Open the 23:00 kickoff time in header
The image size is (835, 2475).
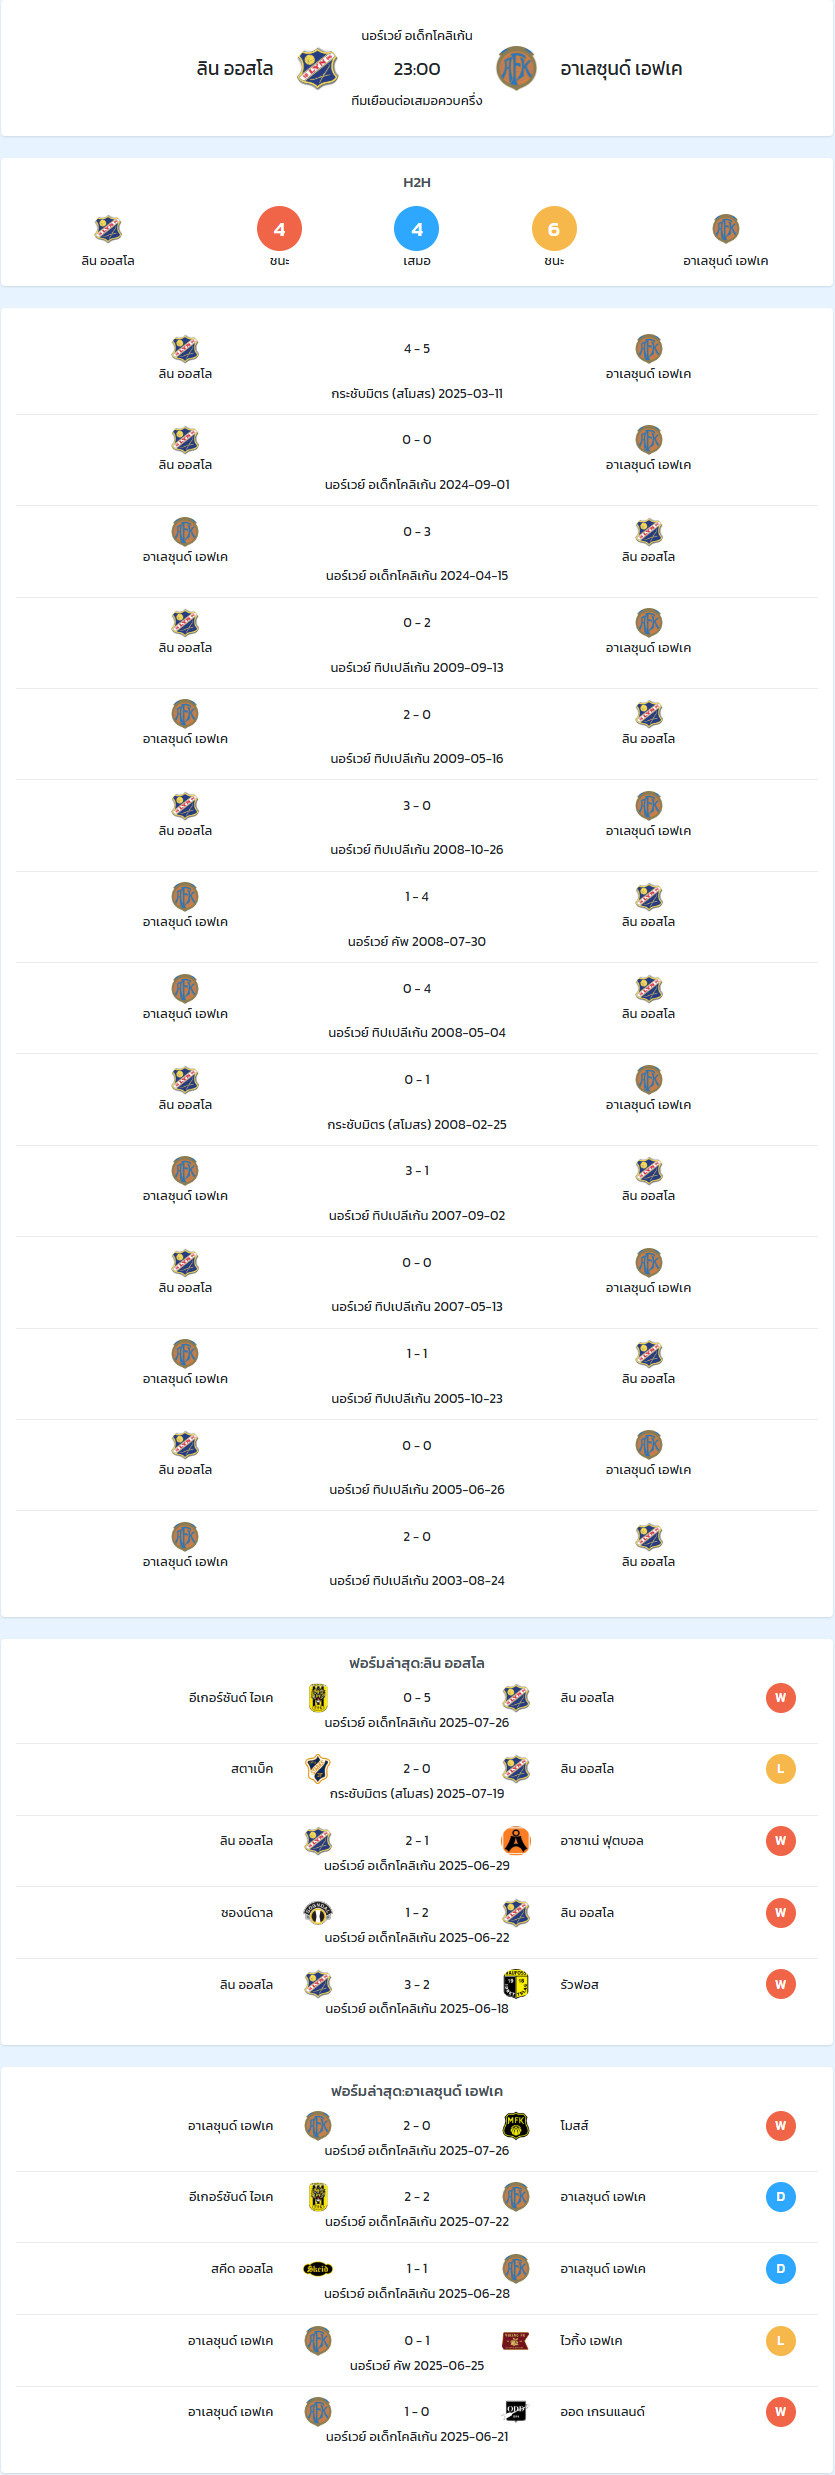(417, 69)
